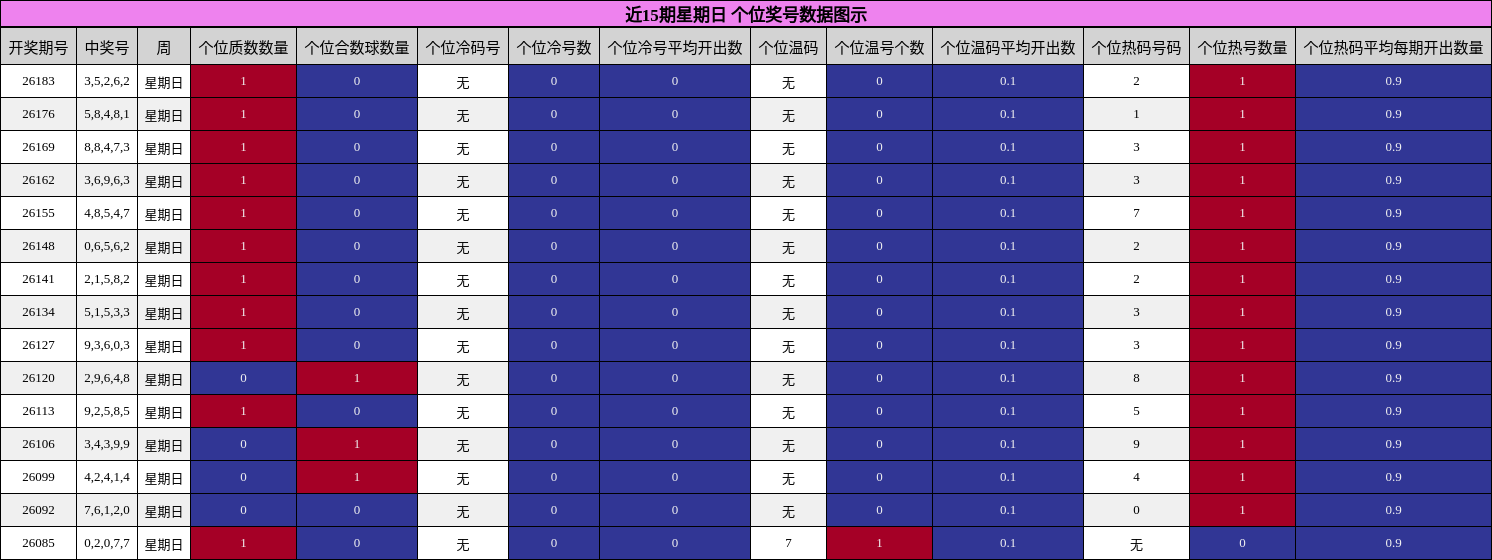
Task: Select winning number 7,6,1,2,0
Action: tap(107, 510)
